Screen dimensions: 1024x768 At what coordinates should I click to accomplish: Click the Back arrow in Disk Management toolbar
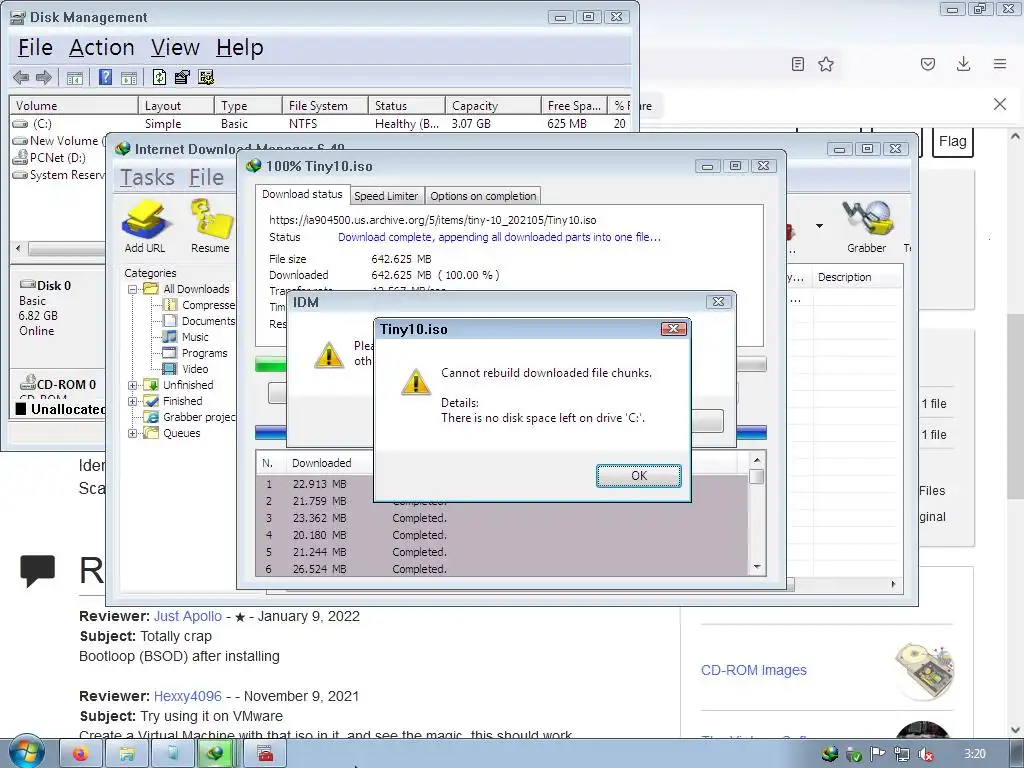click(x=21, y=78)
